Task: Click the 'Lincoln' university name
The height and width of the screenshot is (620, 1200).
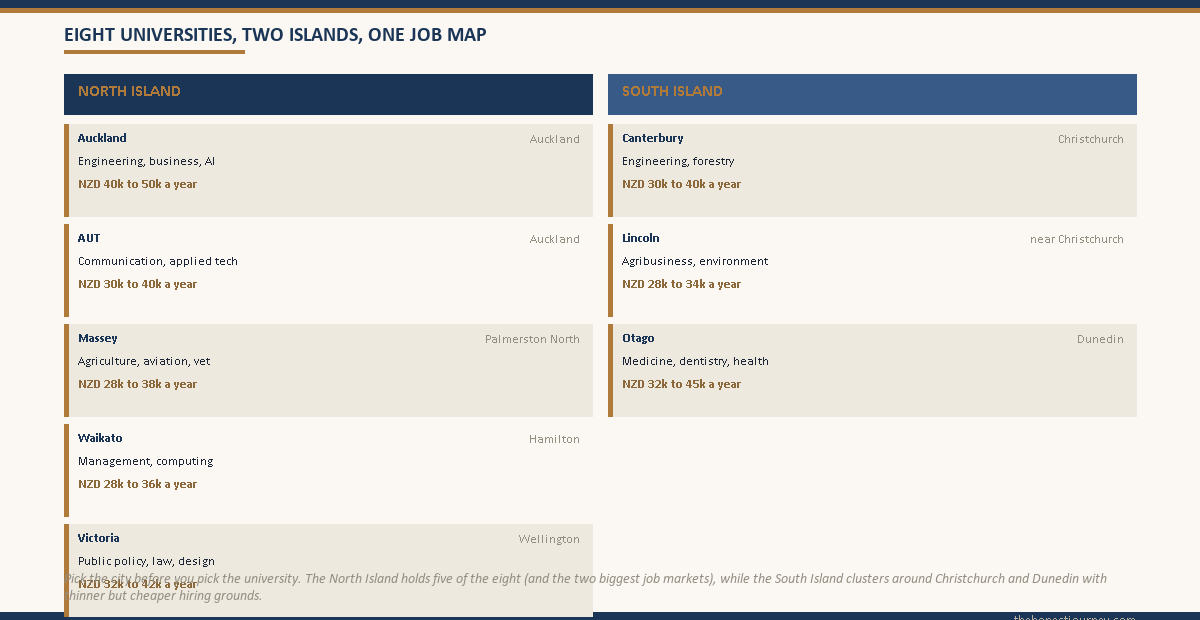Action: click(641, 238)
